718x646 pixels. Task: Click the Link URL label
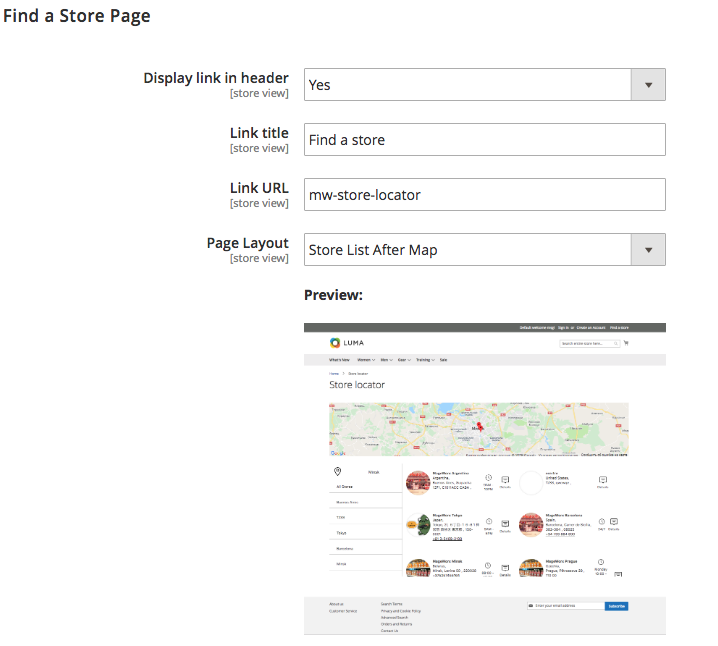pyautogui.click(x=259, y=188)
